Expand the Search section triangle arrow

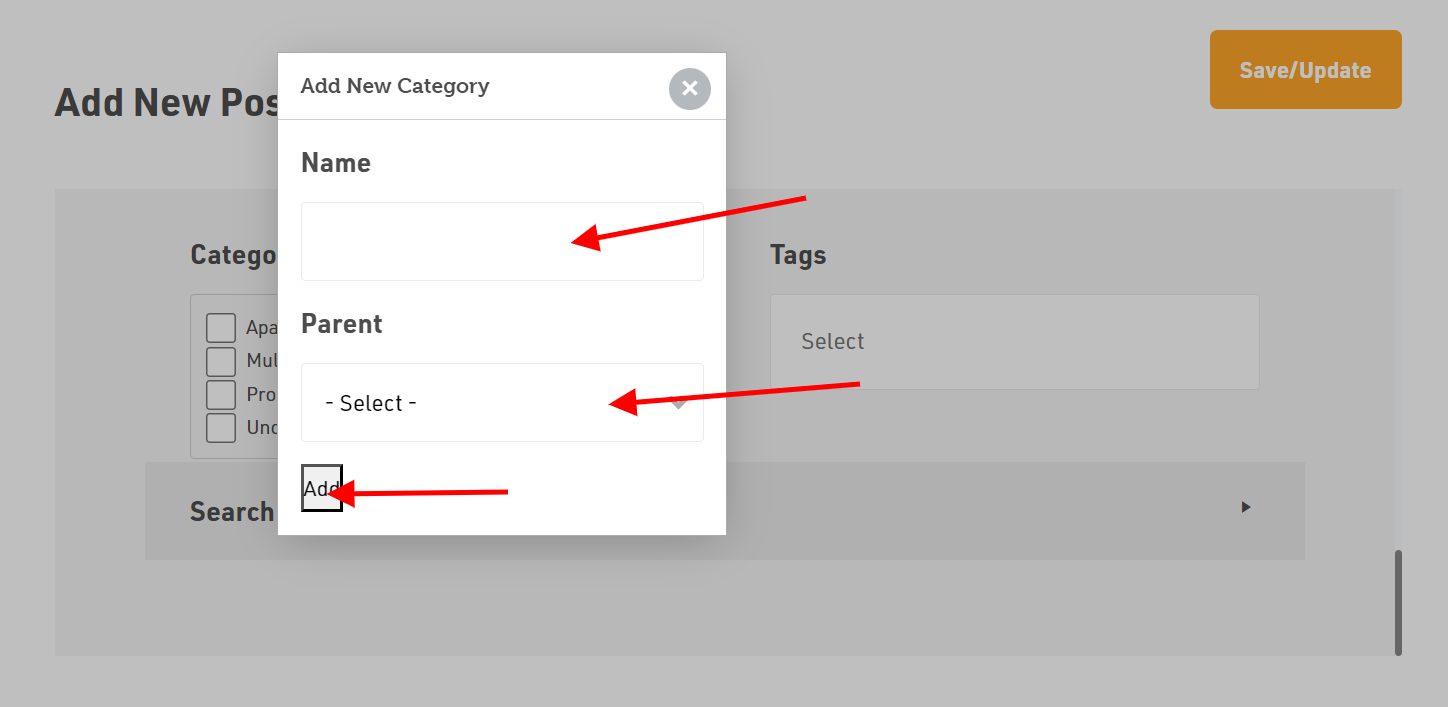[x=1246, y=507]
